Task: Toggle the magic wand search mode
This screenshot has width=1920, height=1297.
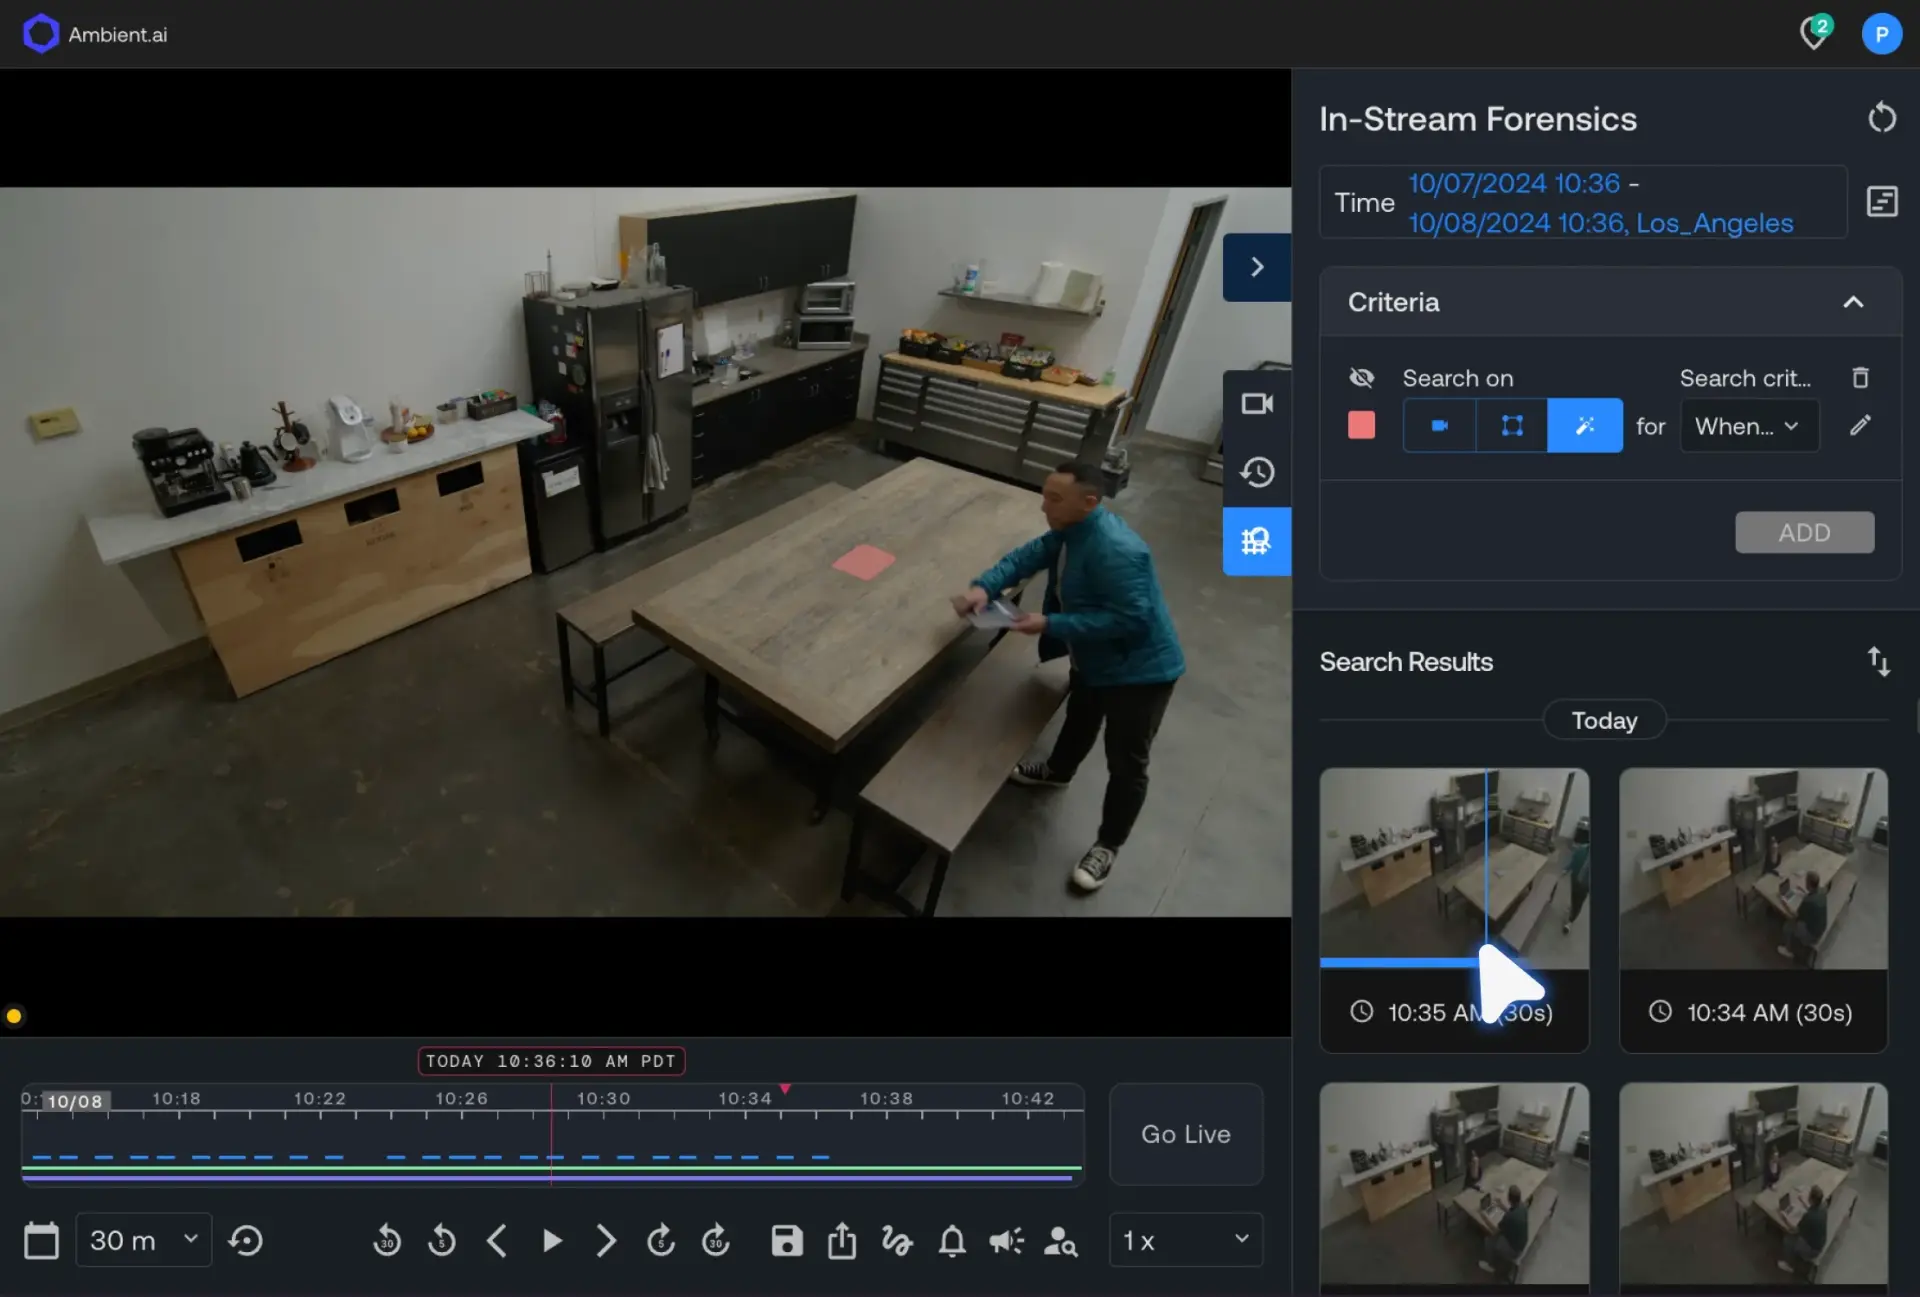Action: click(x=1584, y=425)
